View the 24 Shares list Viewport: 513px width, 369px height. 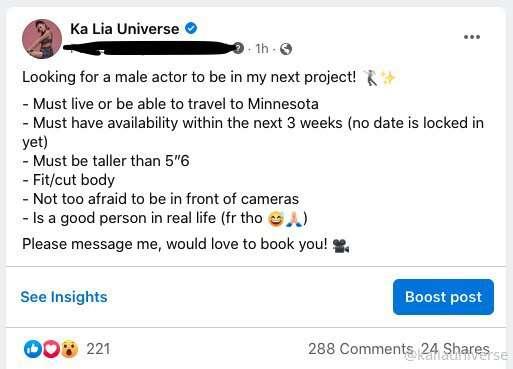(x=455, y=349)
